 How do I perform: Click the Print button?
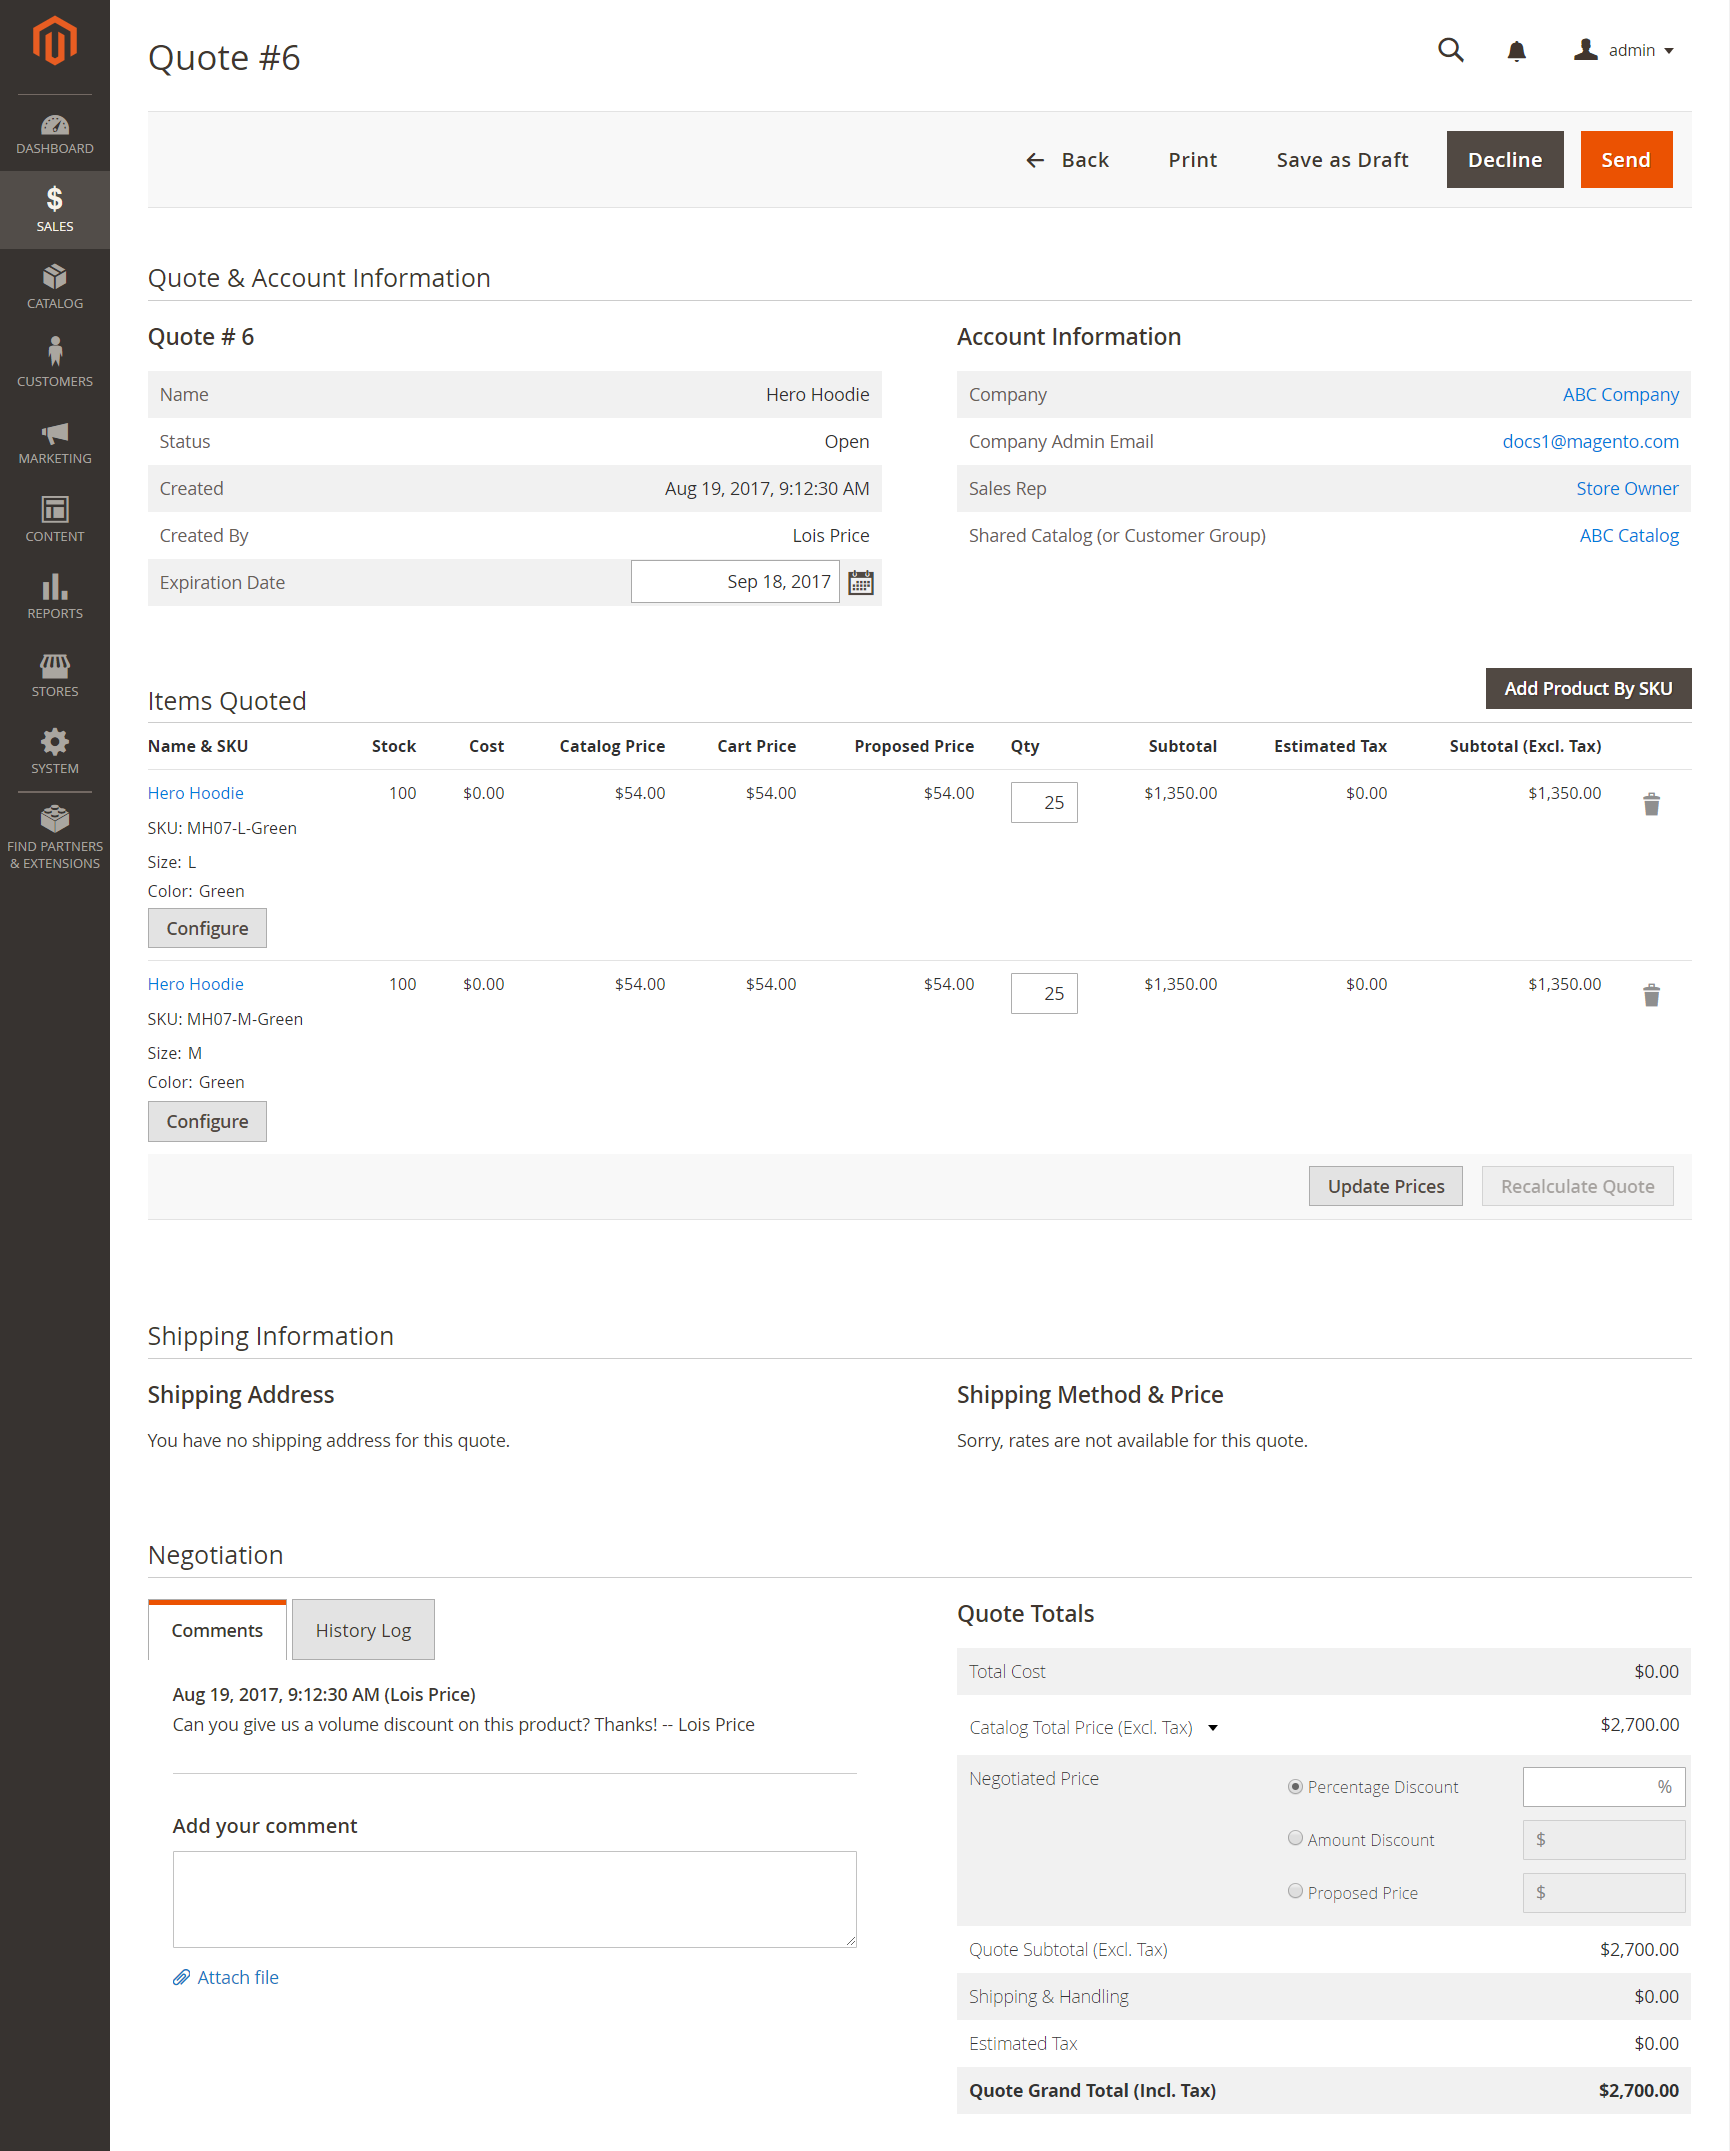1193,160
